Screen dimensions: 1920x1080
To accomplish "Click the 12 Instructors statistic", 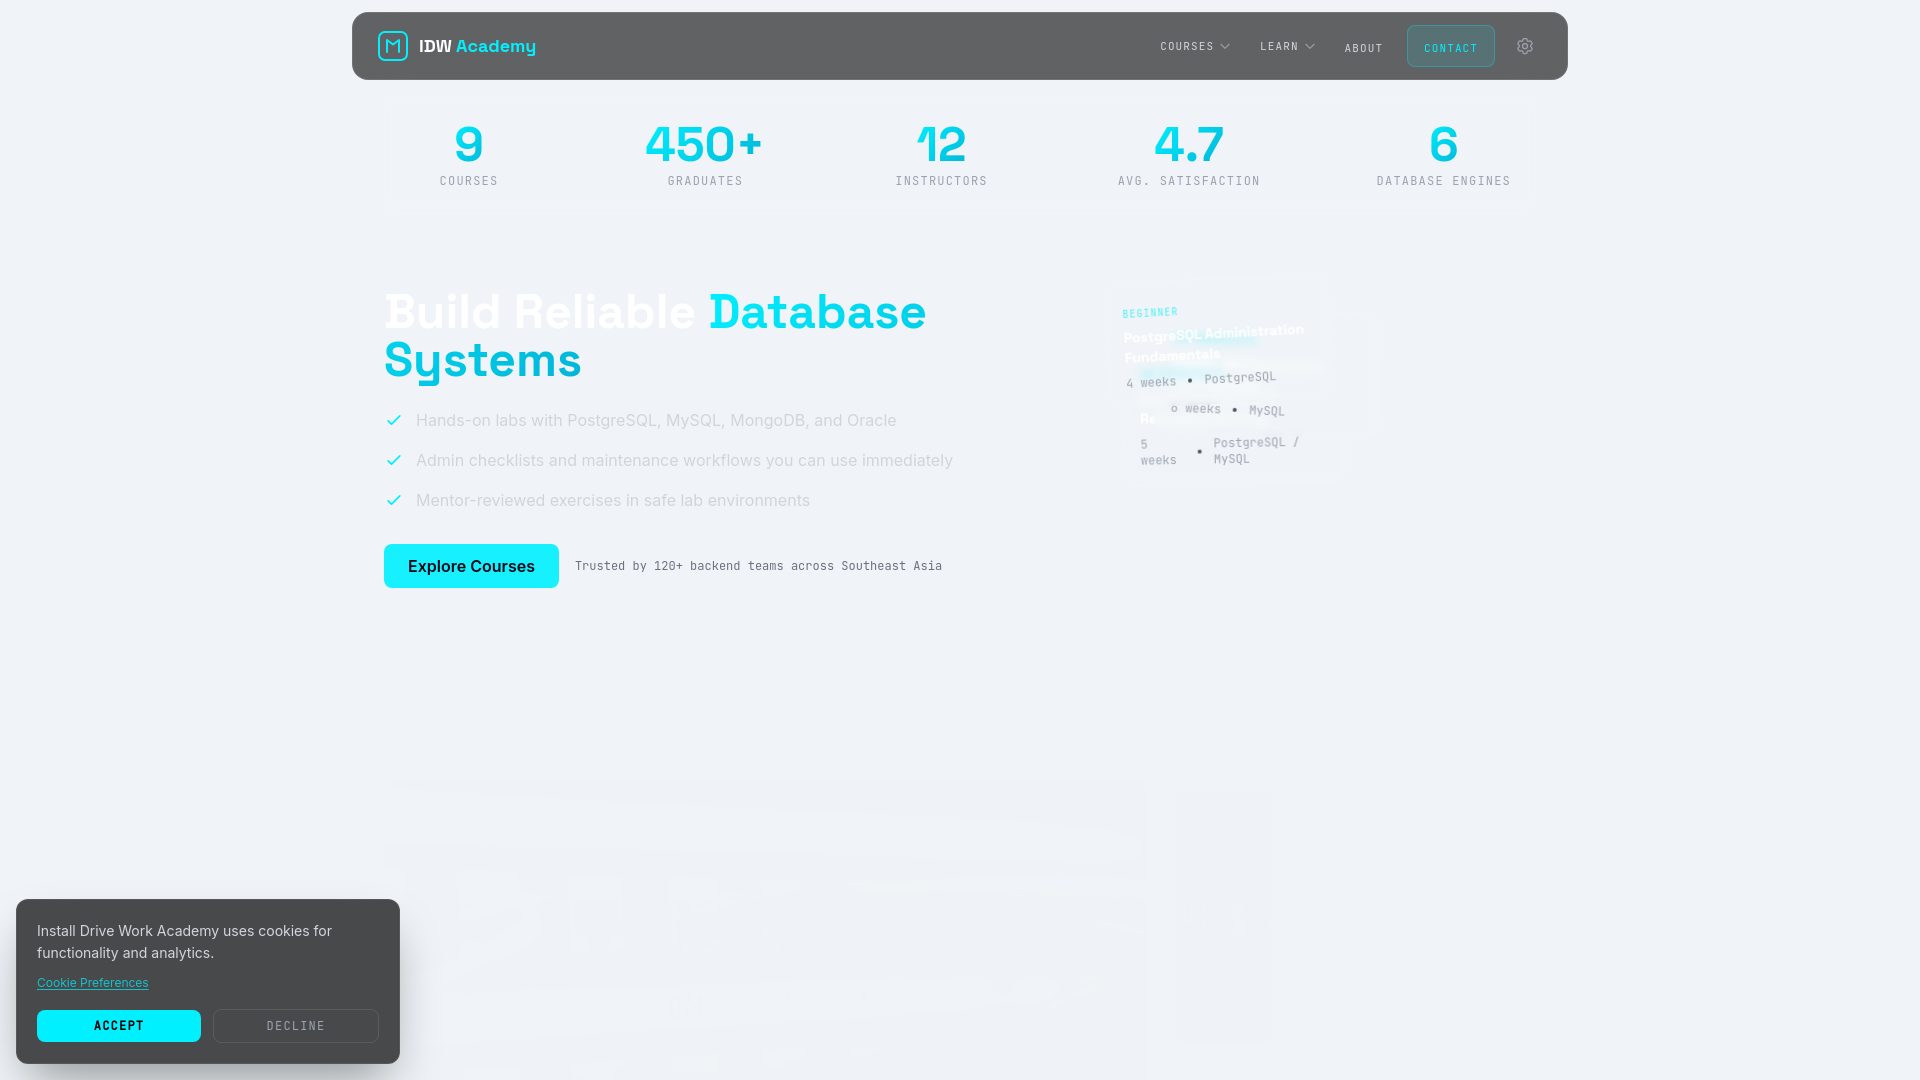I will point(941,155).
